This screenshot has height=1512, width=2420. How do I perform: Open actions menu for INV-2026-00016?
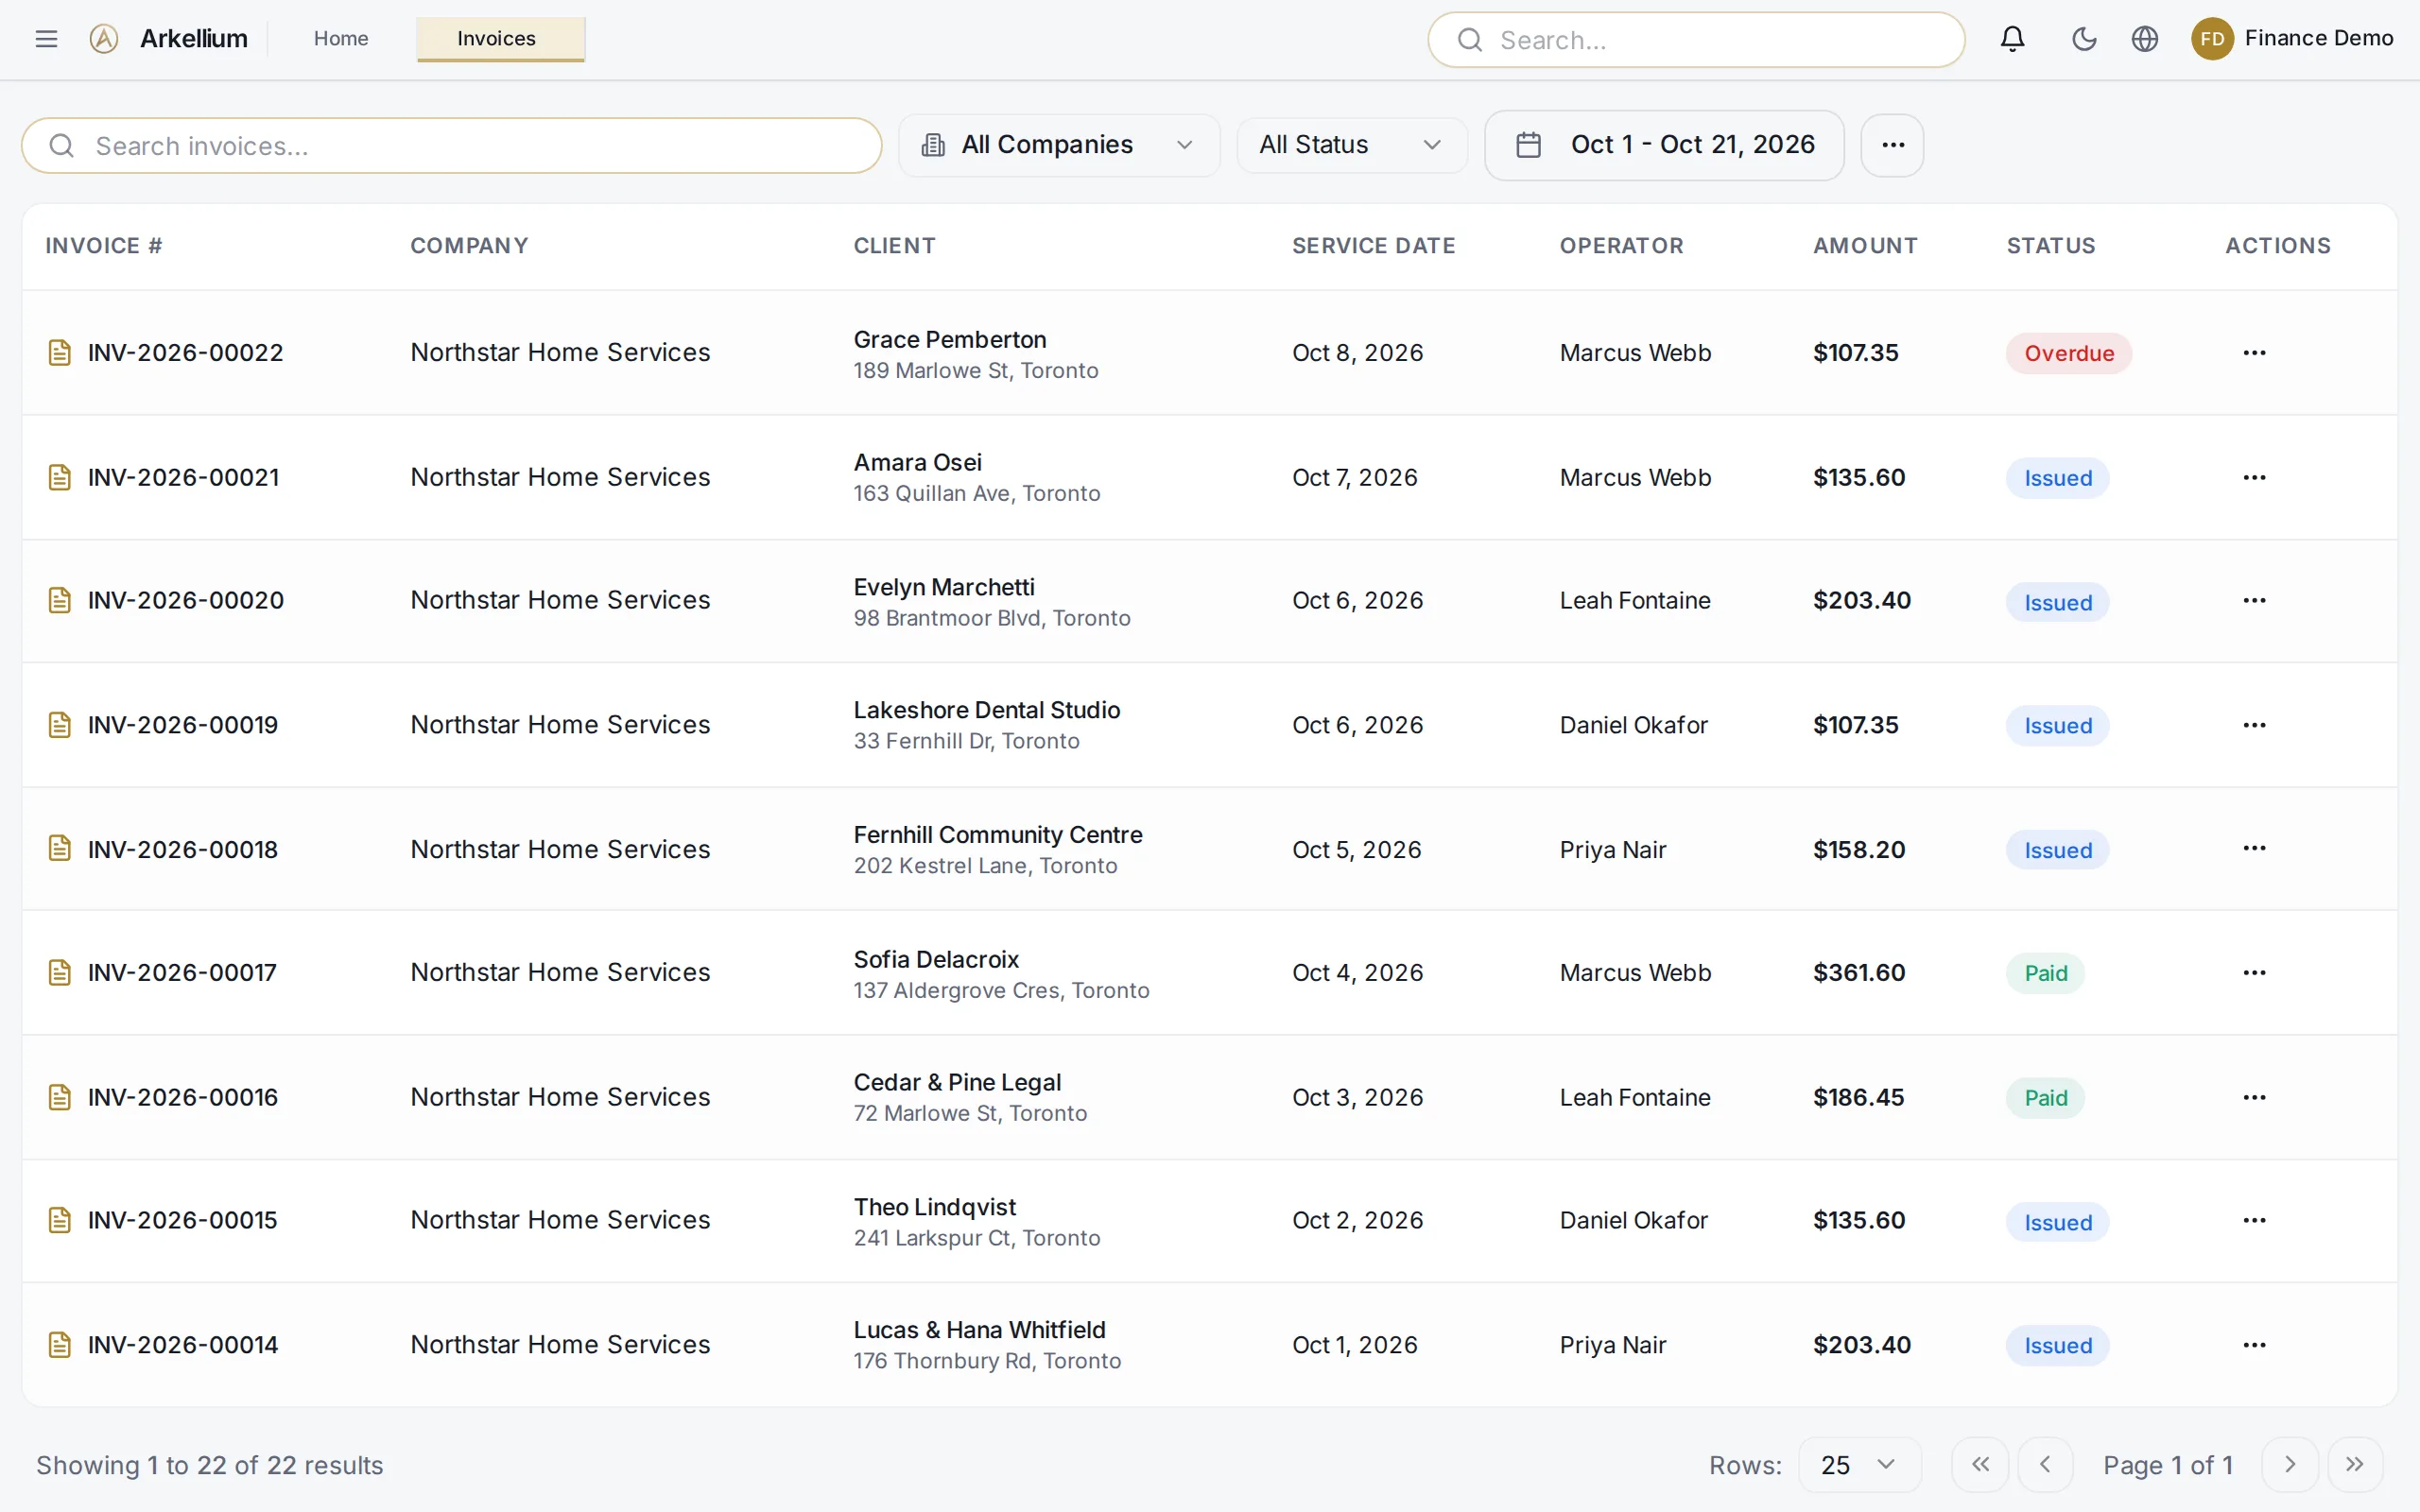tap(2254, 1097)
